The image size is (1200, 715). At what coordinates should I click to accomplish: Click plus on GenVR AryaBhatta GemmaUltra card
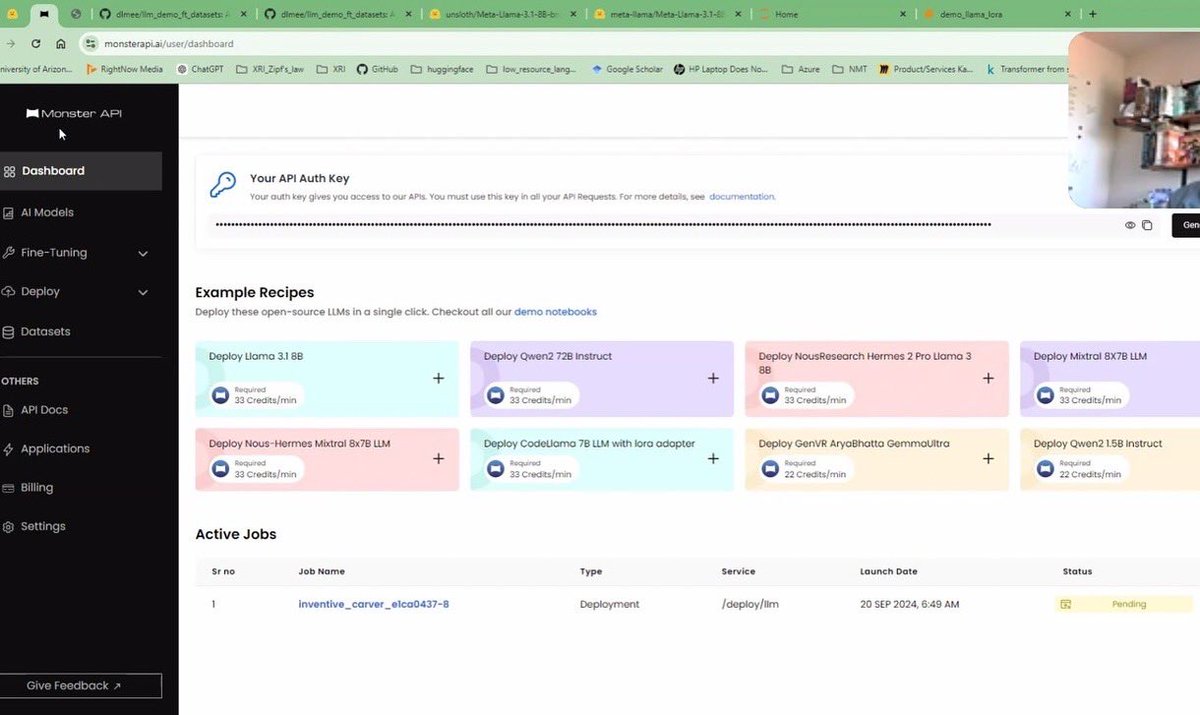pyautogui.click(x=988, y=459)
